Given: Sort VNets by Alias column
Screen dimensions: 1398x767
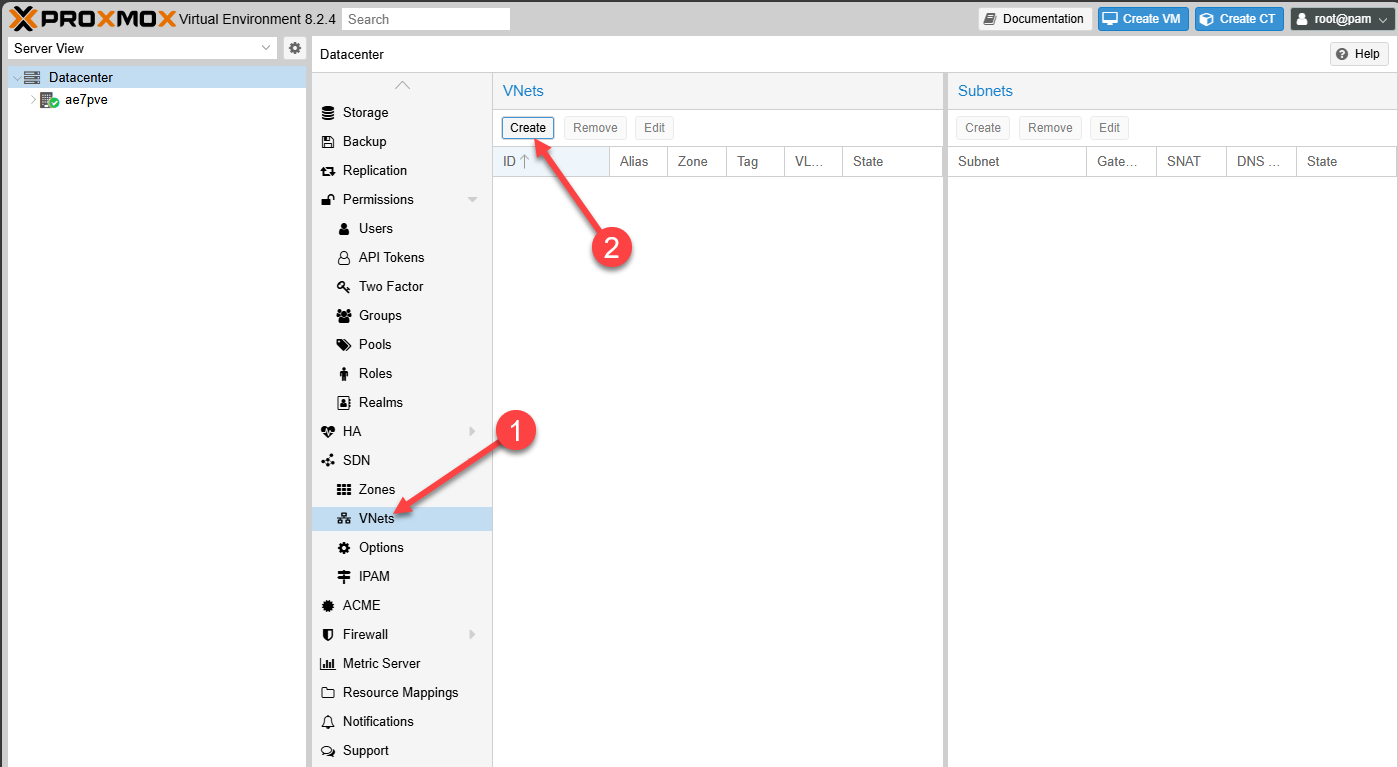Looking at the screenshot, I should [x=638, y=162].
